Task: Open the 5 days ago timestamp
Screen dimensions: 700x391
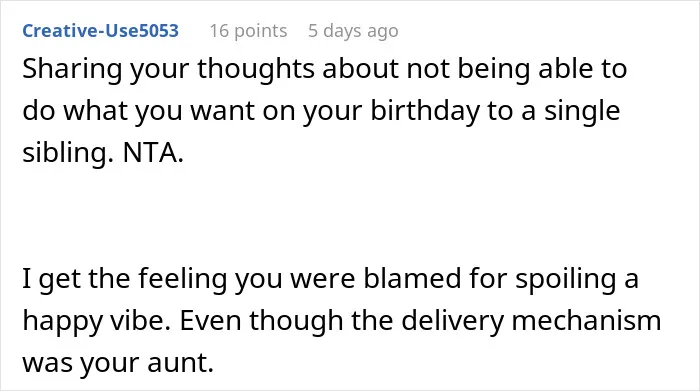Action: (x=353, y=31)
